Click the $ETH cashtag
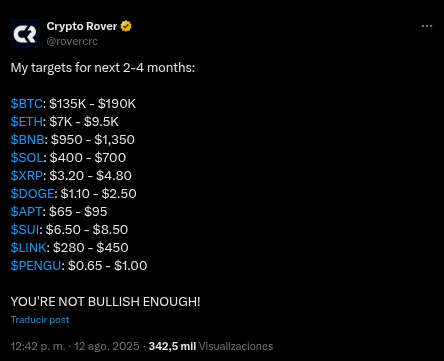444x361 pixels. click(x=27, y=122)
